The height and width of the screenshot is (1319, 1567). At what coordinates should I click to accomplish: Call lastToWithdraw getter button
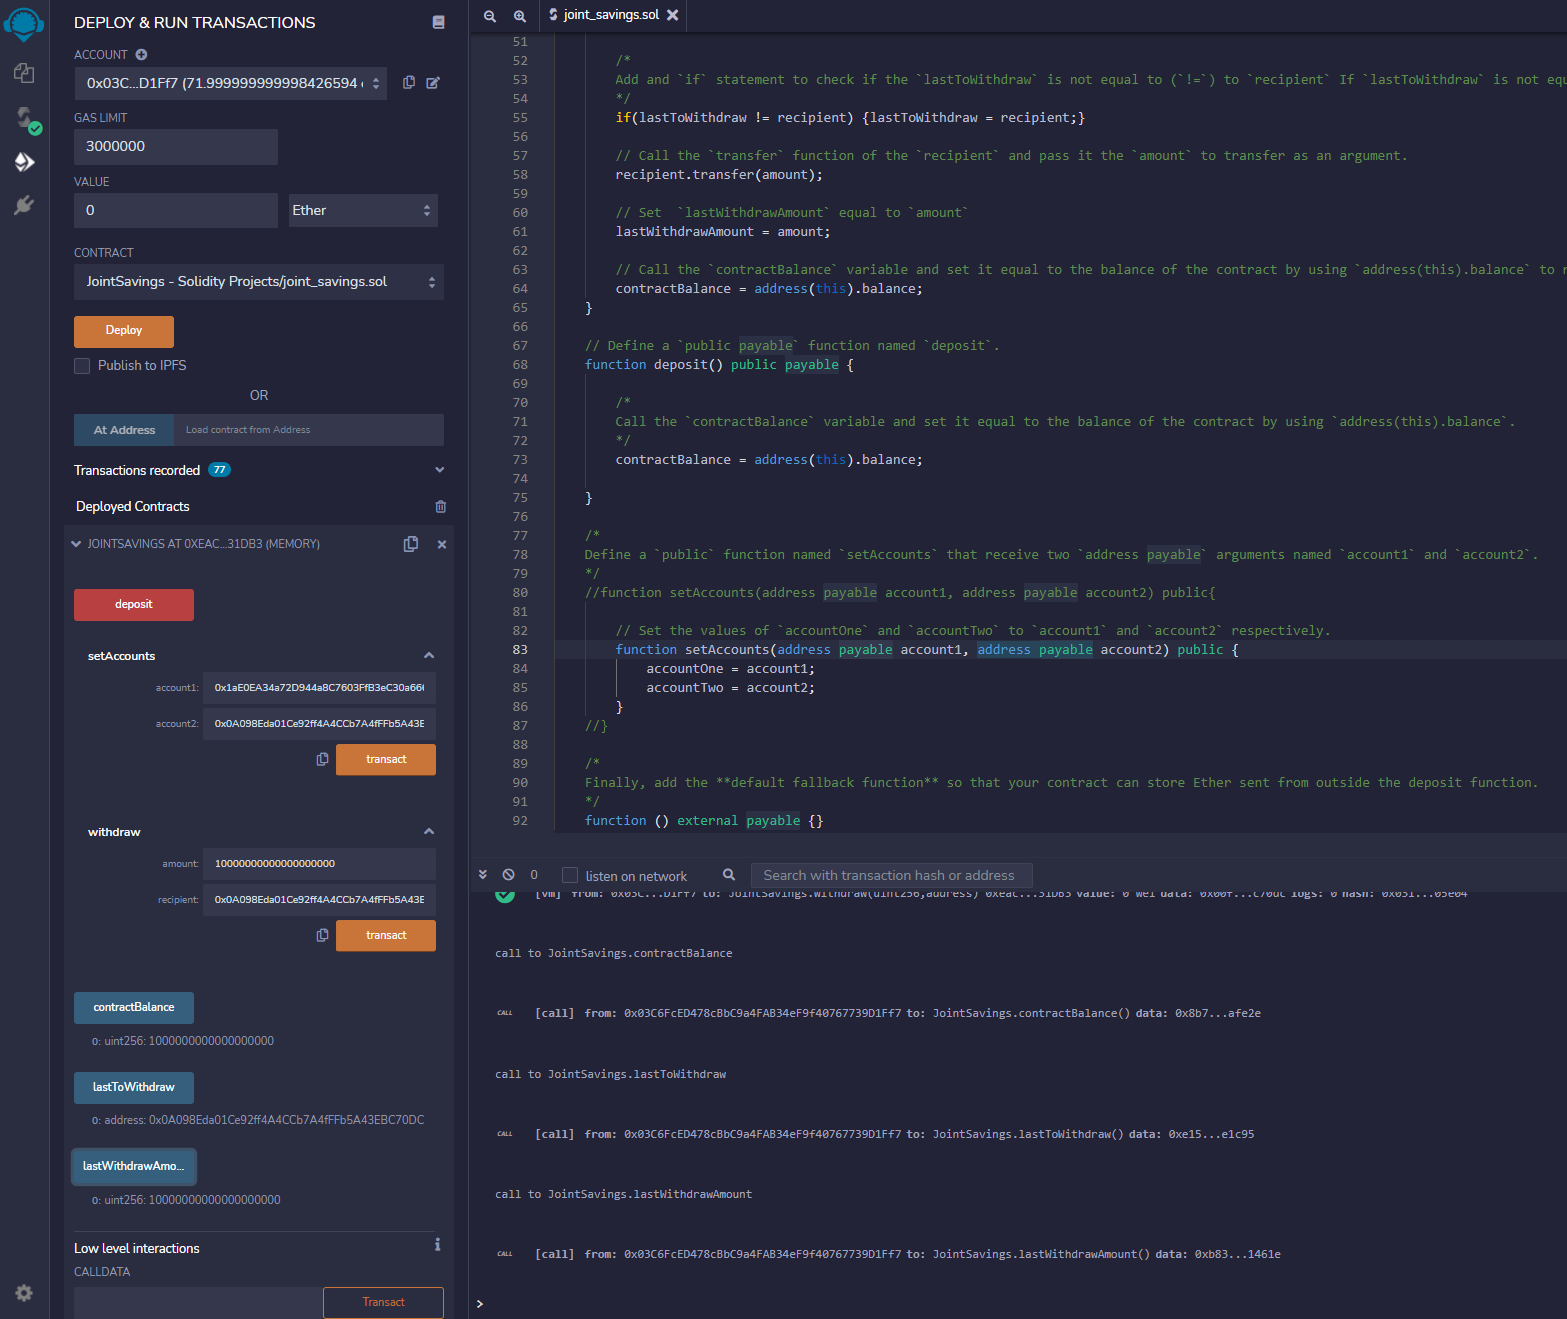134,1087
